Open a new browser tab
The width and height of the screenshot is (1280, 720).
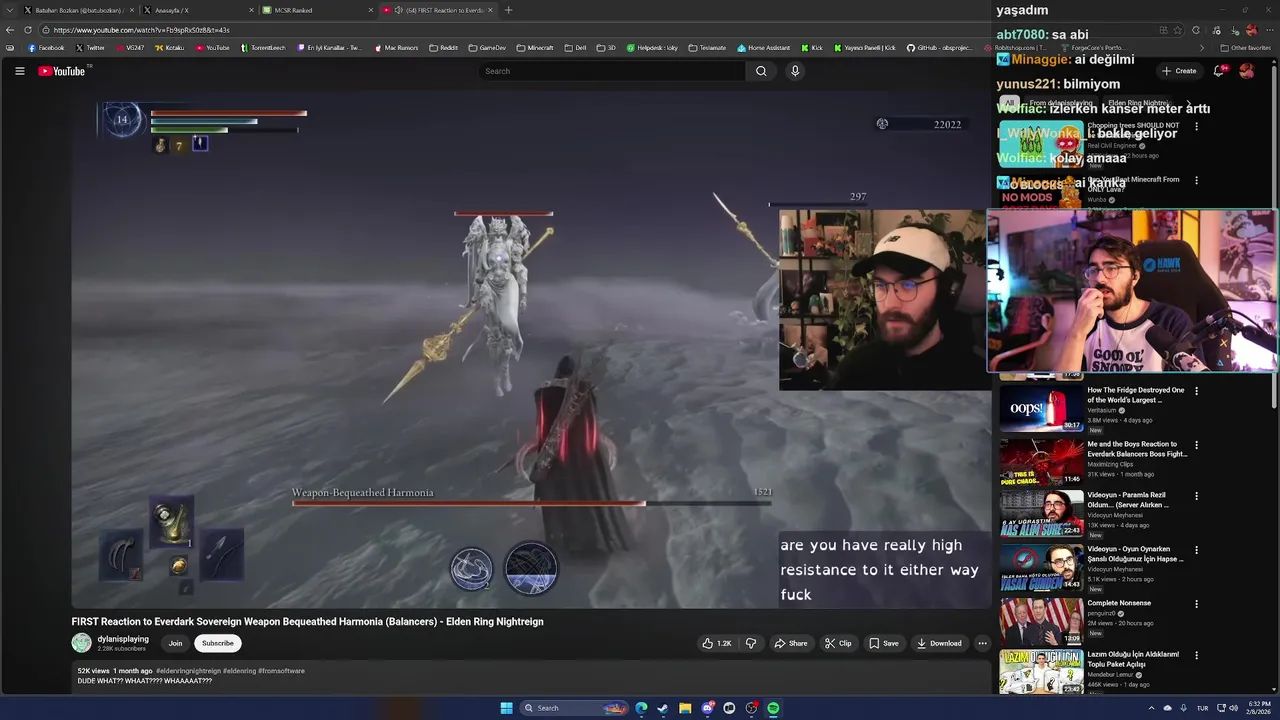point(508,10)
